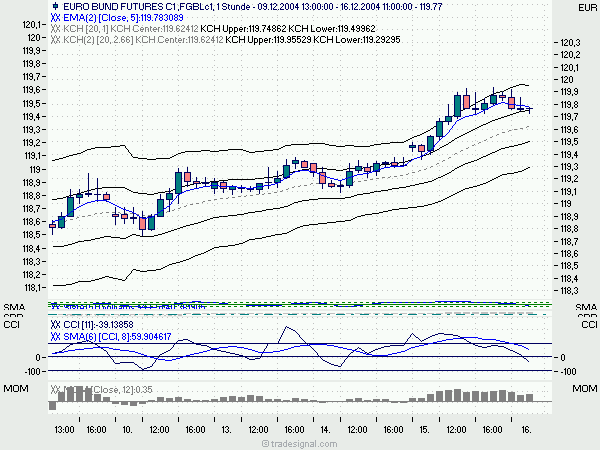Click the EMA(2) legend line icon
The image size is (600, 450).
tap(55, 18)
